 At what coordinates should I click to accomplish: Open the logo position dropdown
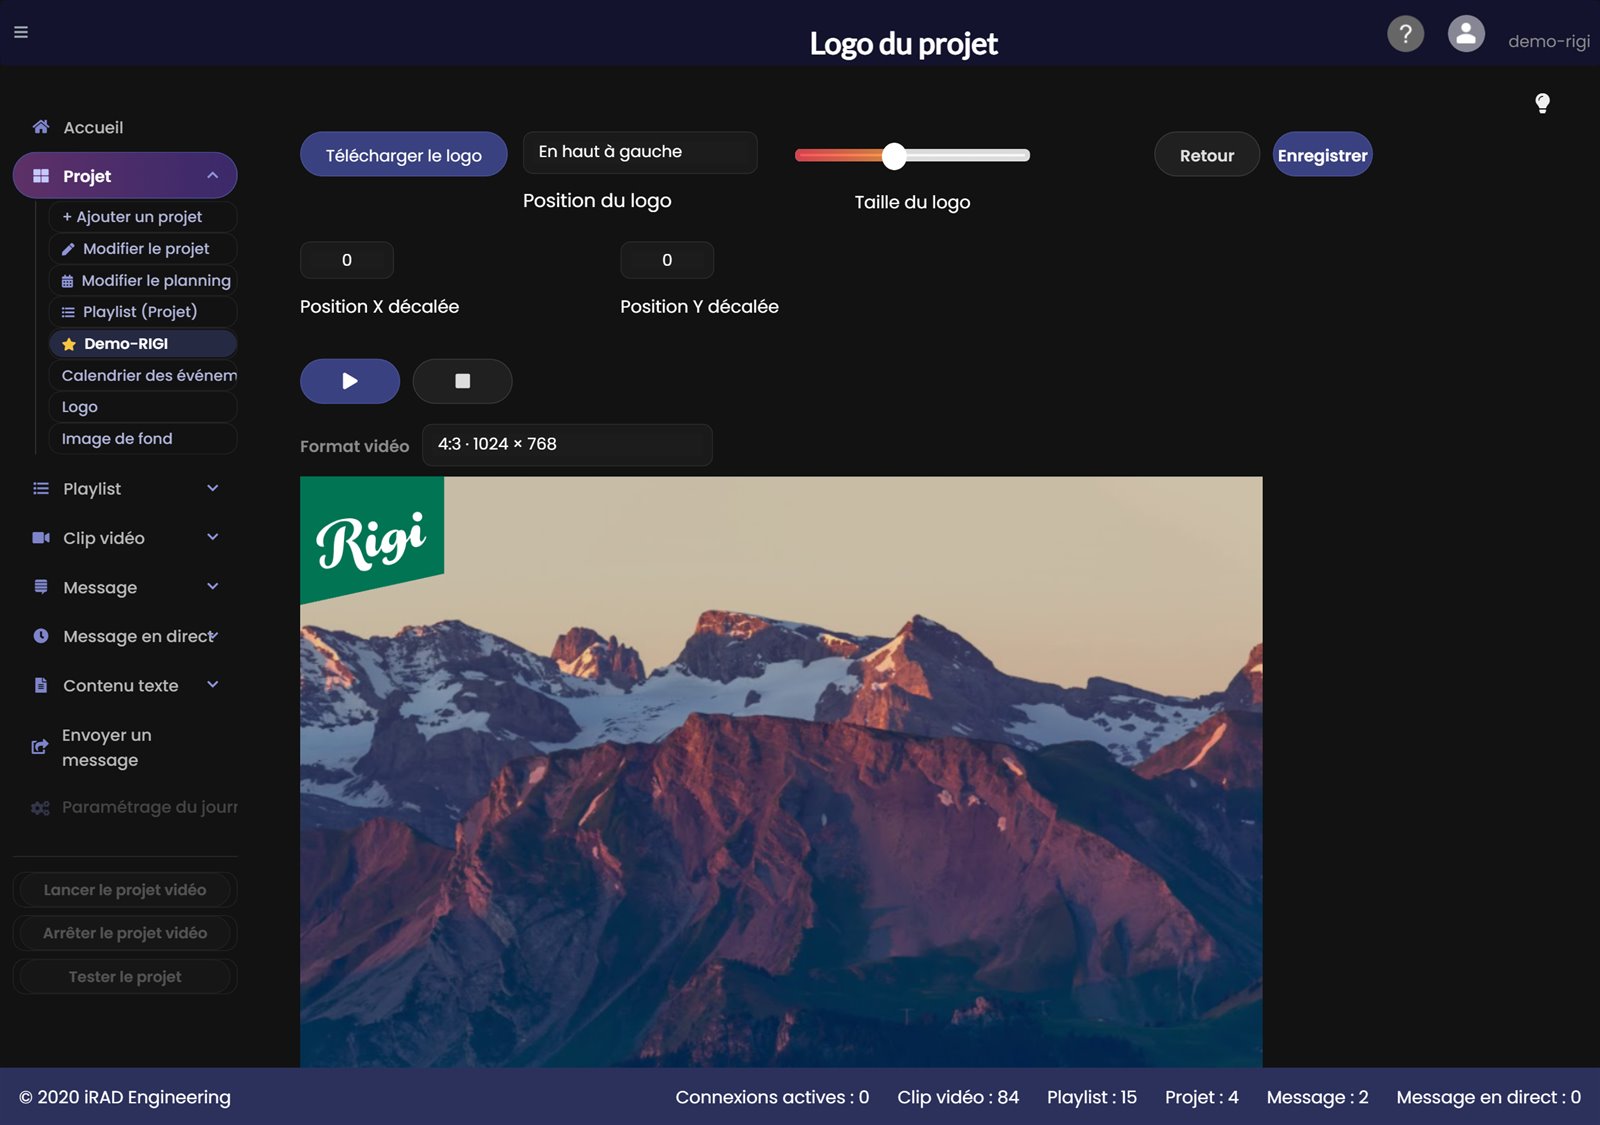coord(640,152)
